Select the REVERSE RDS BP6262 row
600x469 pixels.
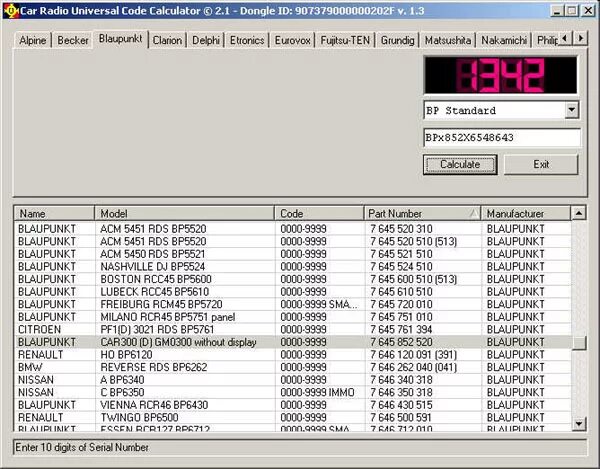point(293,367)
